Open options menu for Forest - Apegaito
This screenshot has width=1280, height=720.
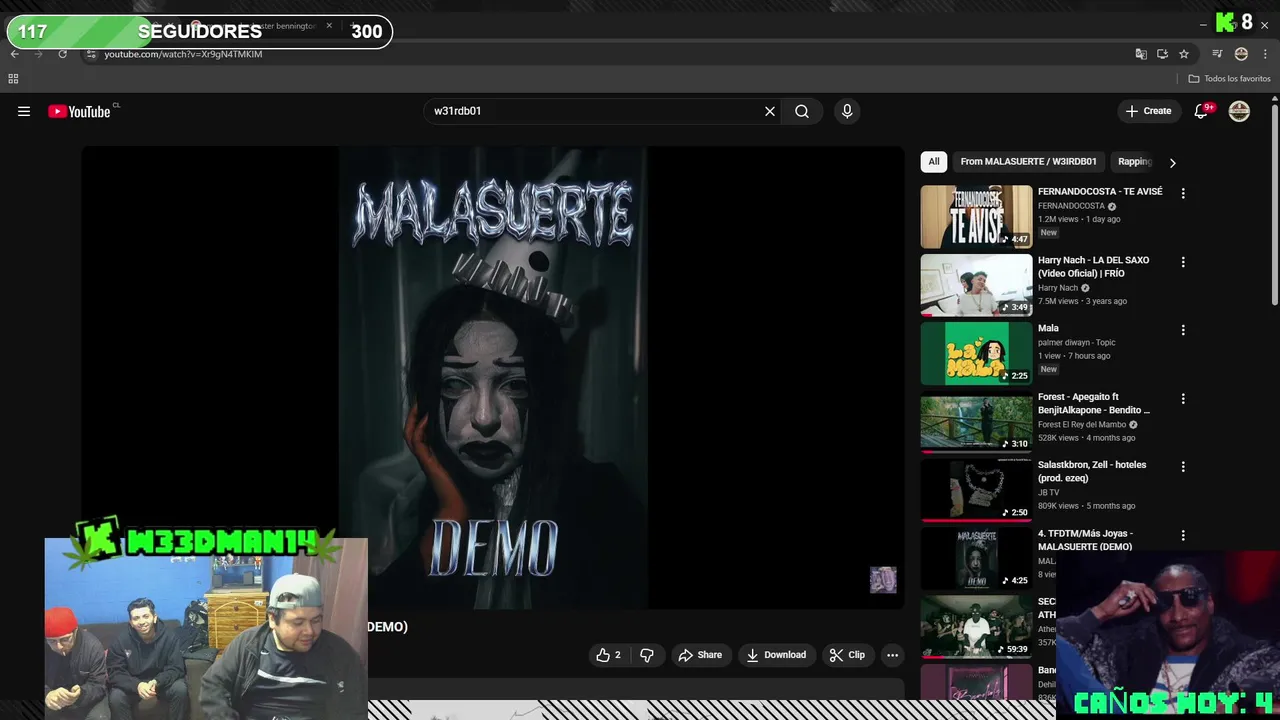[1183, 398]
